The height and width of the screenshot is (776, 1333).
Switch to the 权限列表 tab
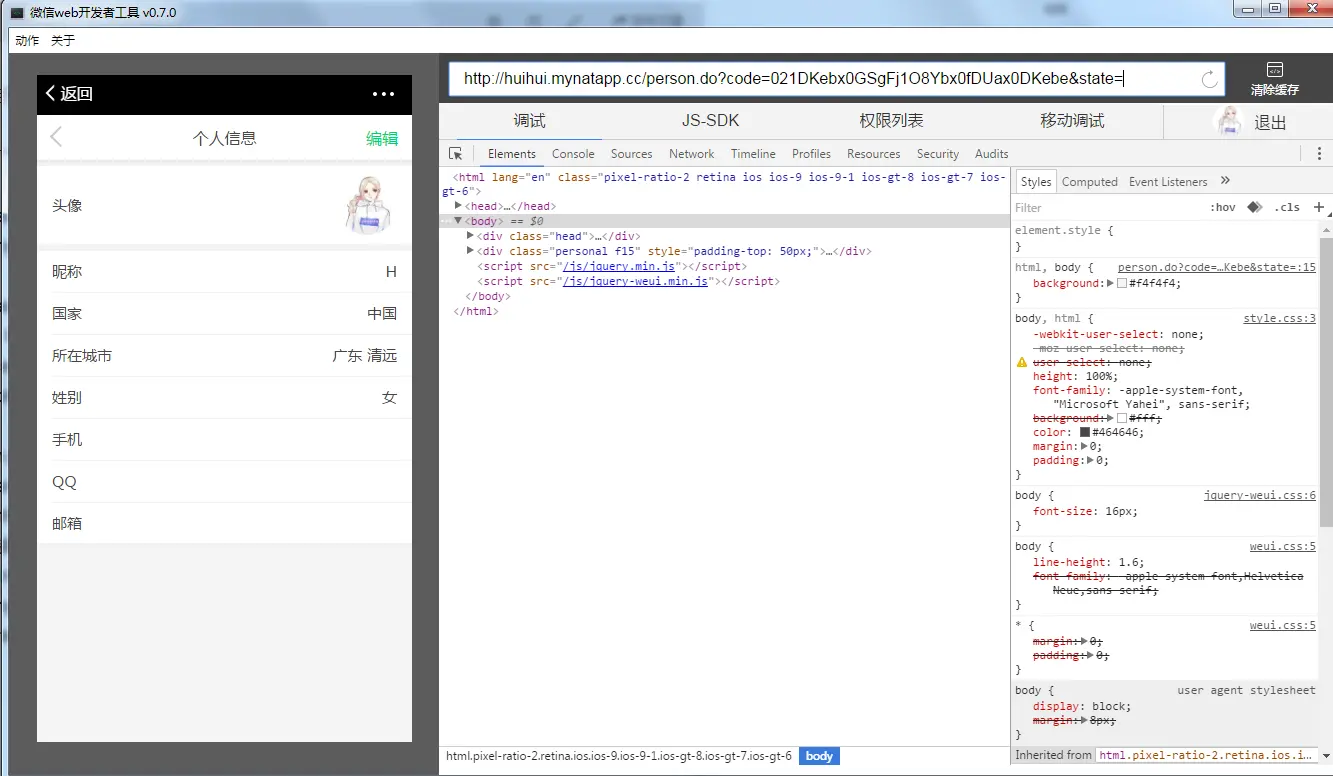tap(891, 121)
